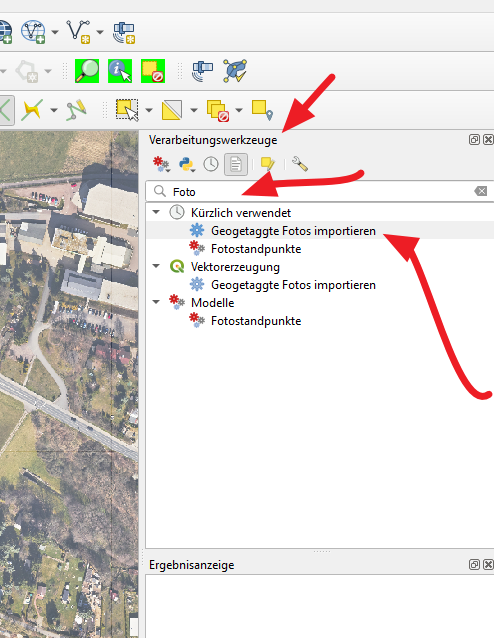The width and height of the screenshot is (494, 638).
Task: Open dropdown arrow beside Select Features tool
Action: 149,110
